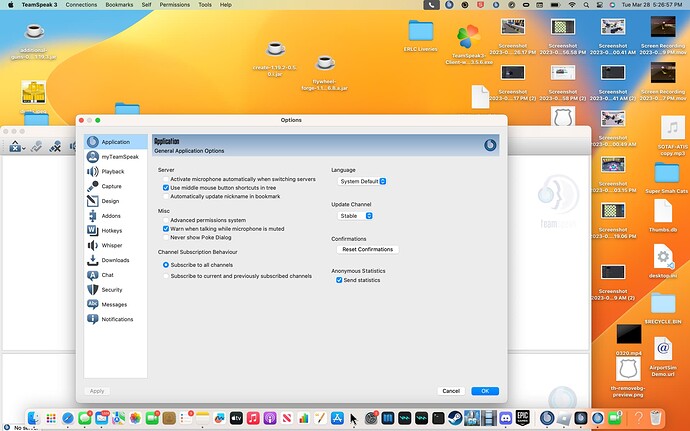Click the Reset Confirmations button
Viewport: 690px width, 431px height.
tap(367, 249)
